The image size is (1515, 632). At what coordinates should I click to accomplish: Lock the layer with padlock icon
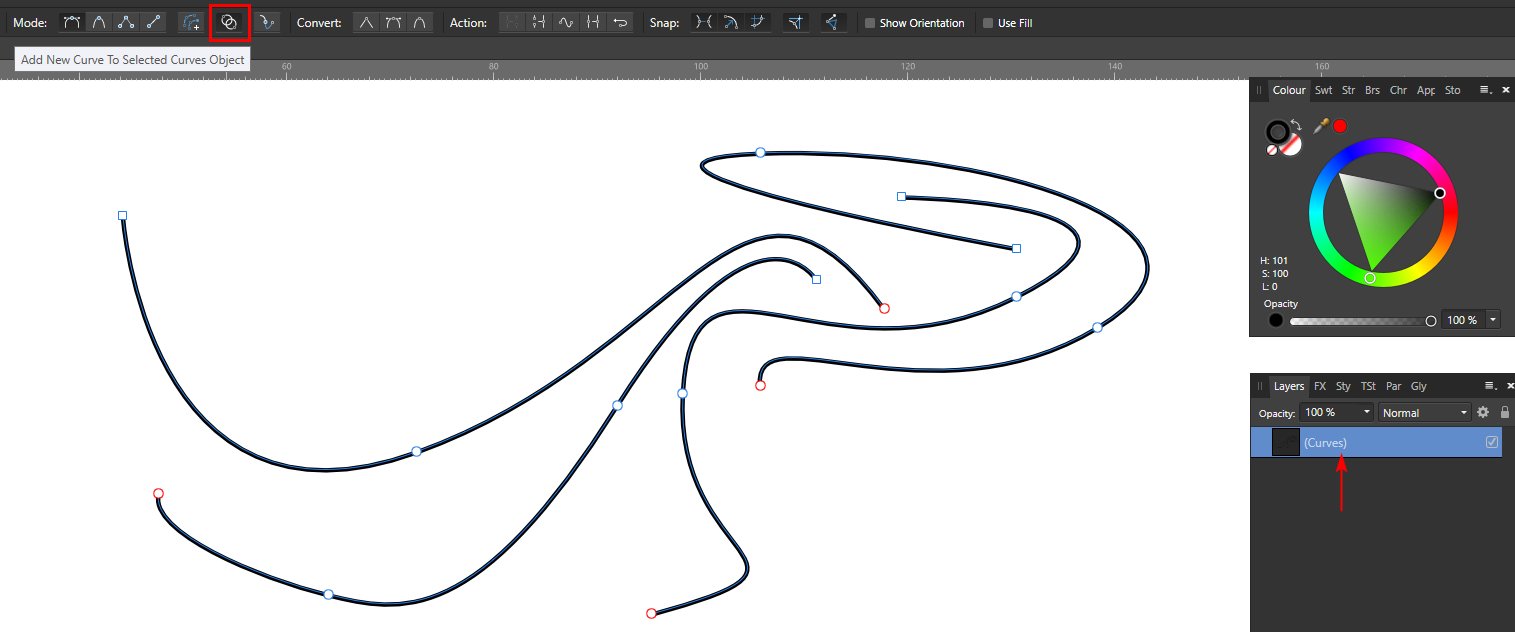tap(1504, 412)
